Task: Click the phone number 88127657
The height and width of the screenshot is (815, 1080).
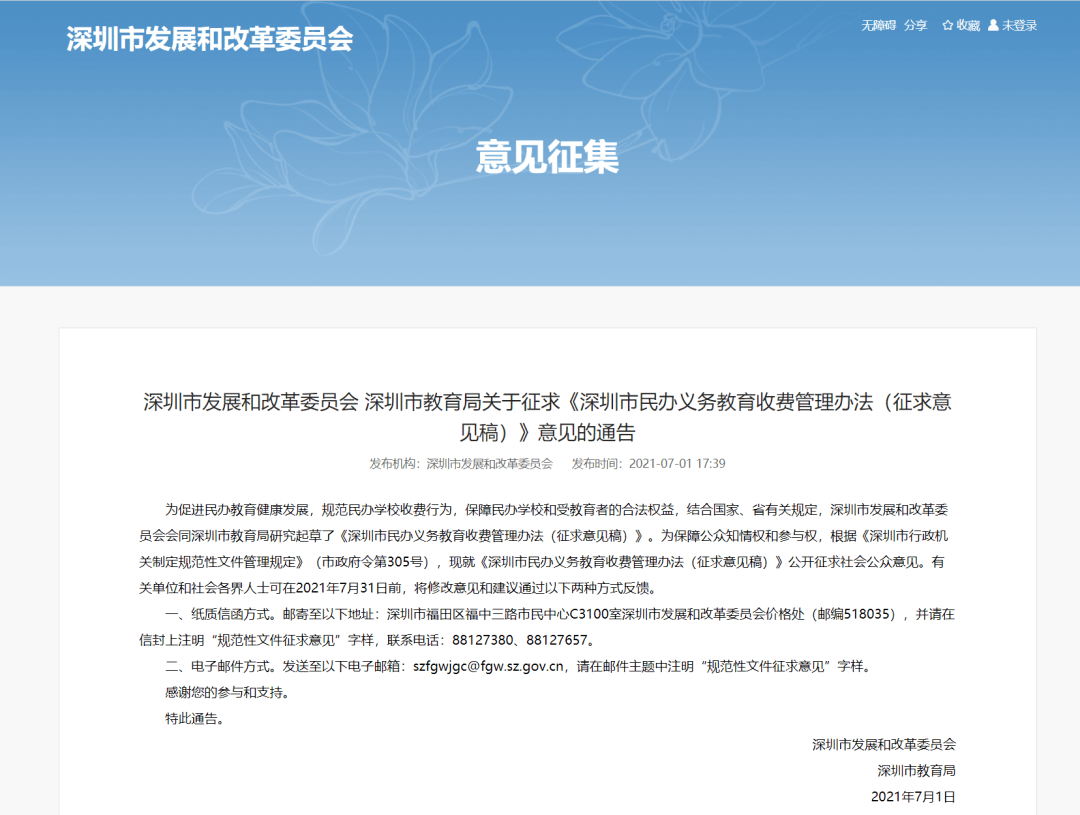Action: (x=568, y=640)
